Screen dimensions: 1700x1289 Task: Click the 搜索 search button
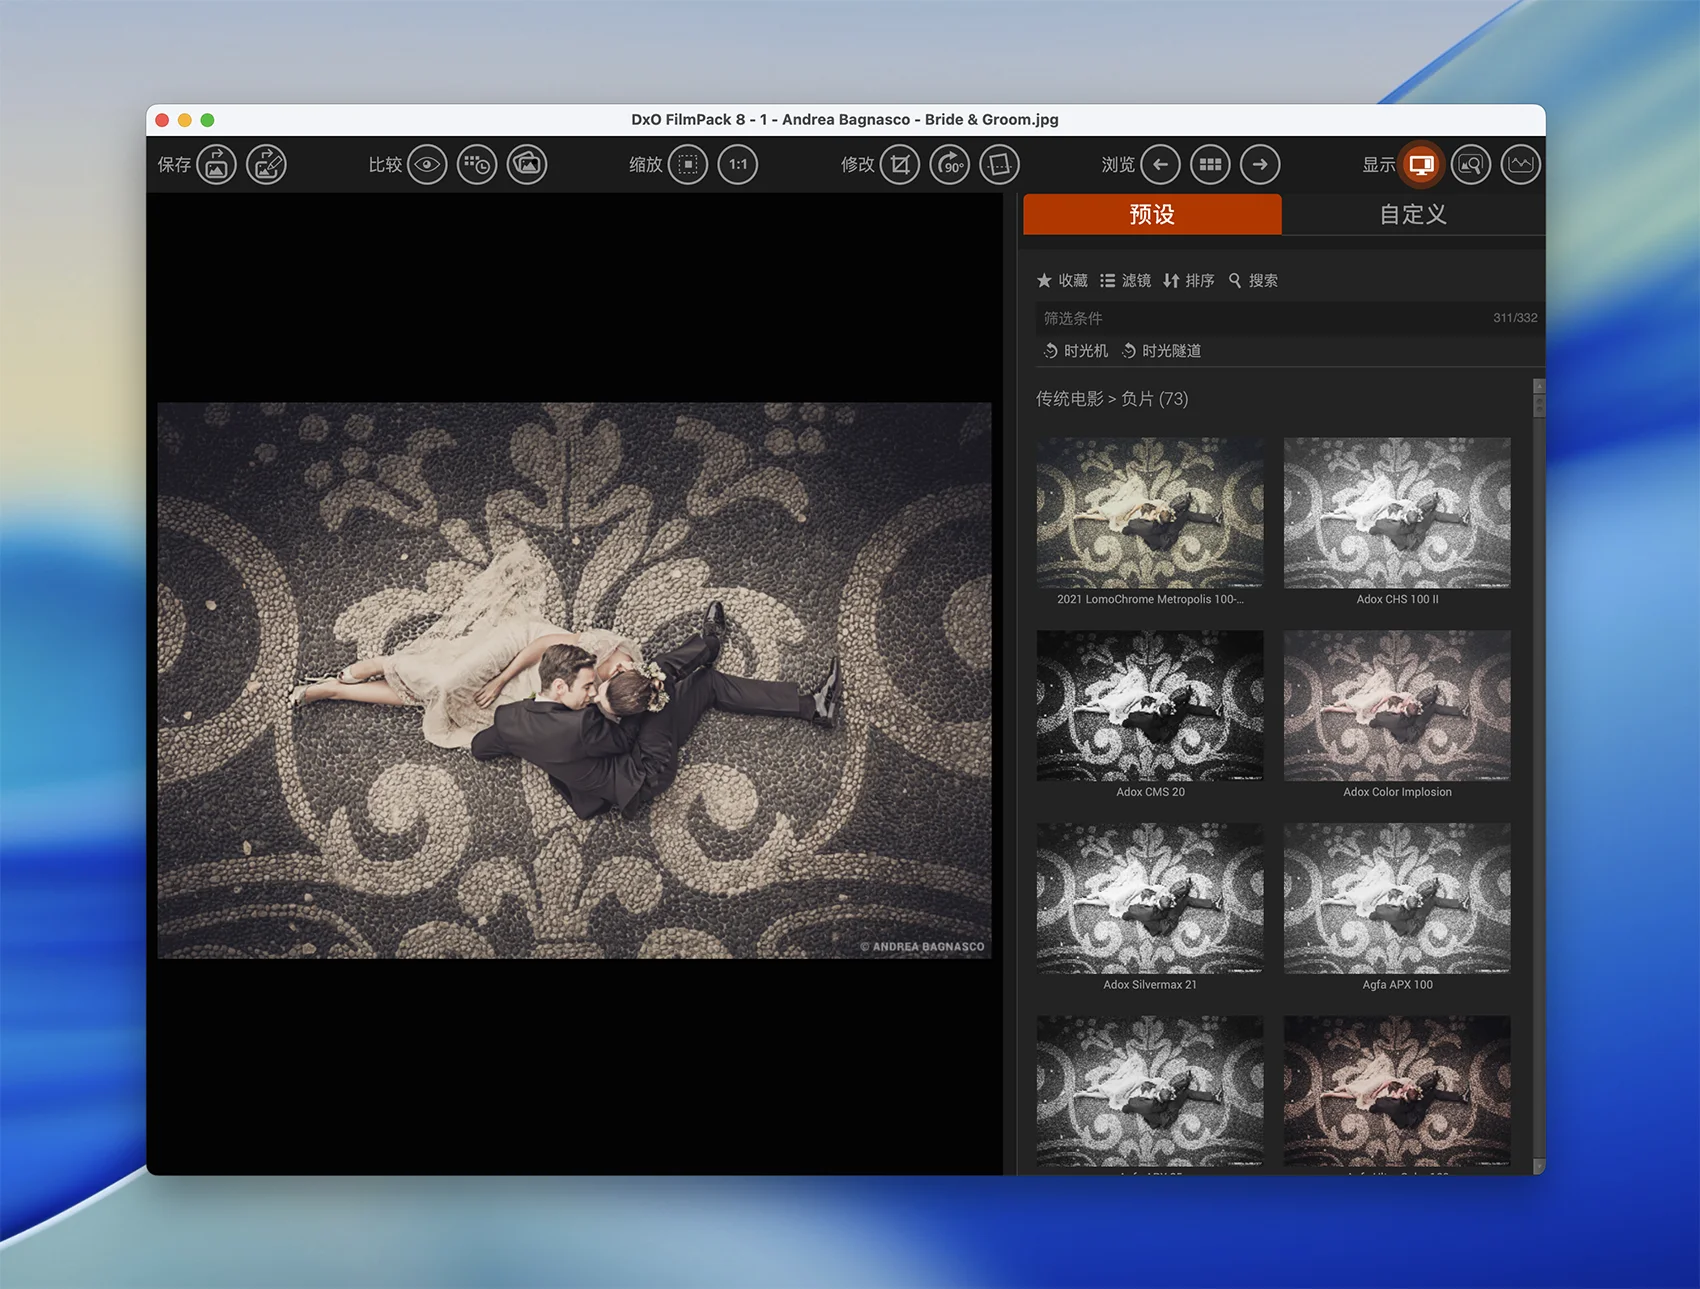[x=1253, y=281]
